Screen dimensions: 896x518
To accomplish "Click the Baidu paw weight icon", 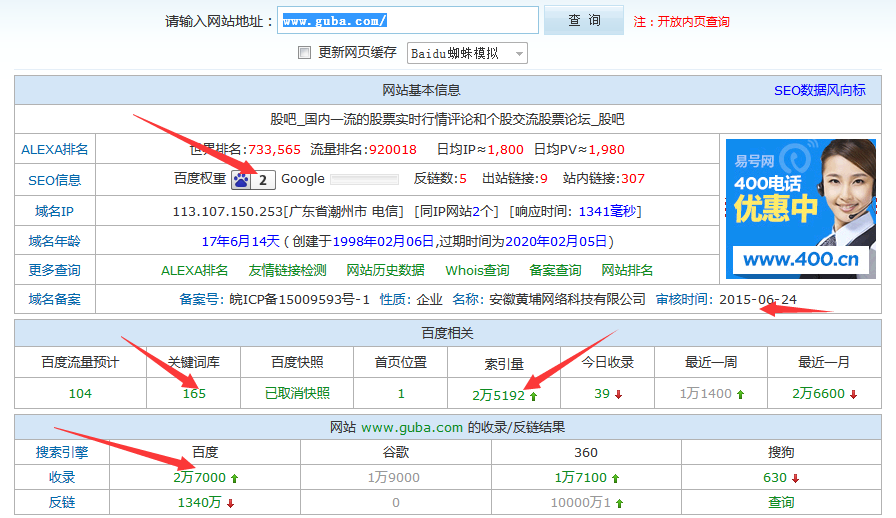I will point(241,180).
